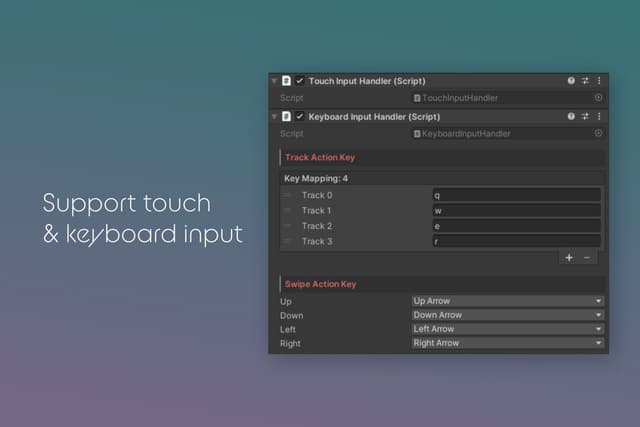
Task: Open help for Touch Input Handler
Action: (571, 81)
